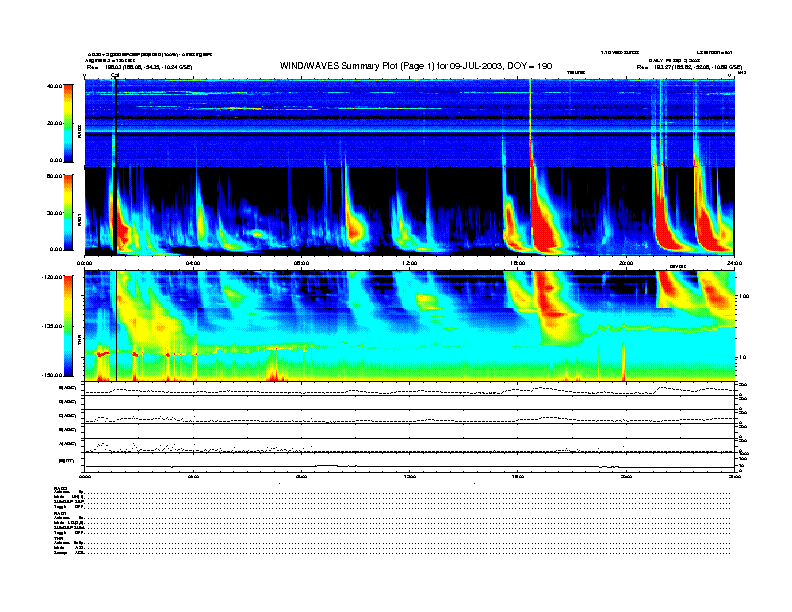Click the 00:00 time axis label

(85, 263)
